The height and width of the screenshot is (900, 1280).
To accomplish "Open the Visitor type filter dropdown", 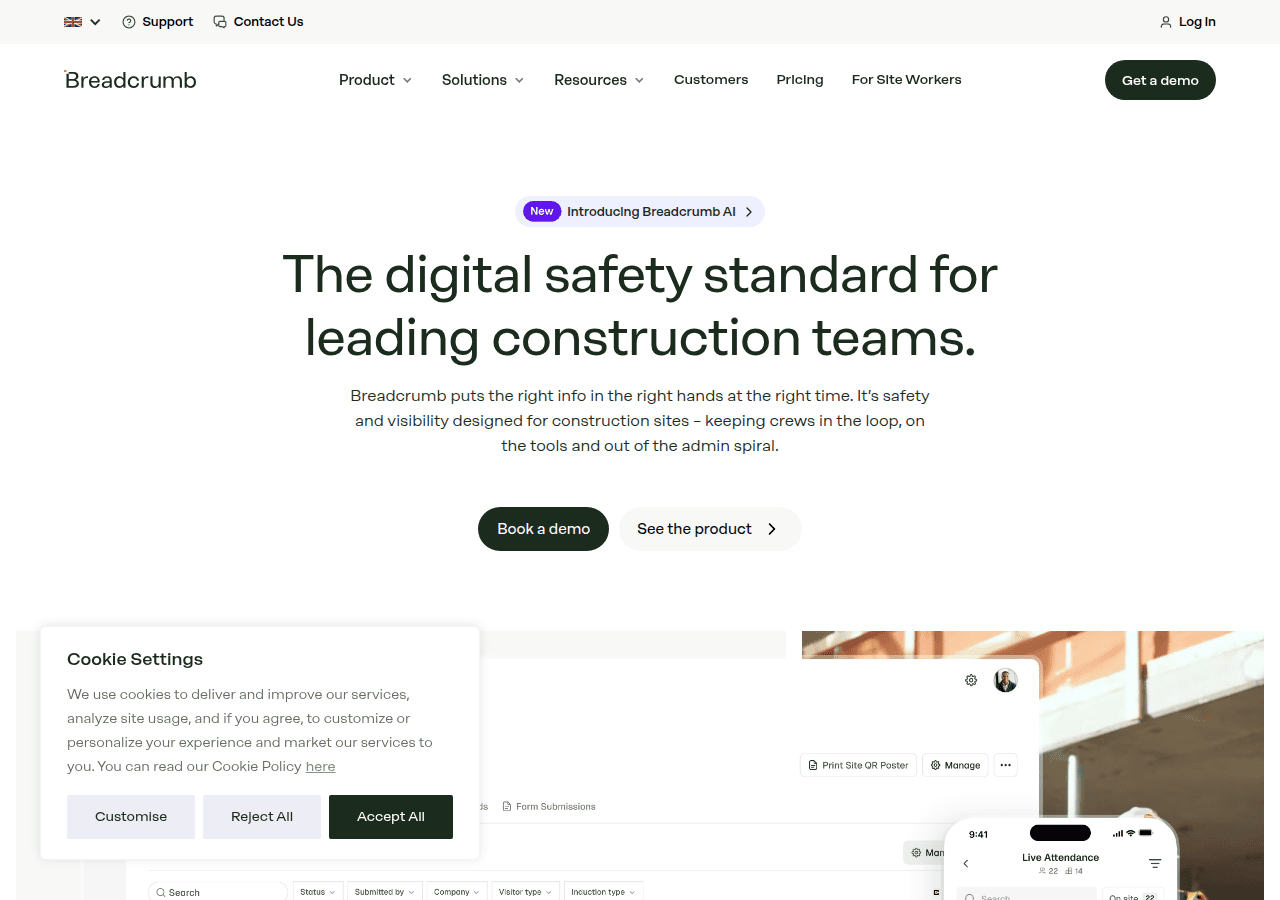I will point(525,892).
